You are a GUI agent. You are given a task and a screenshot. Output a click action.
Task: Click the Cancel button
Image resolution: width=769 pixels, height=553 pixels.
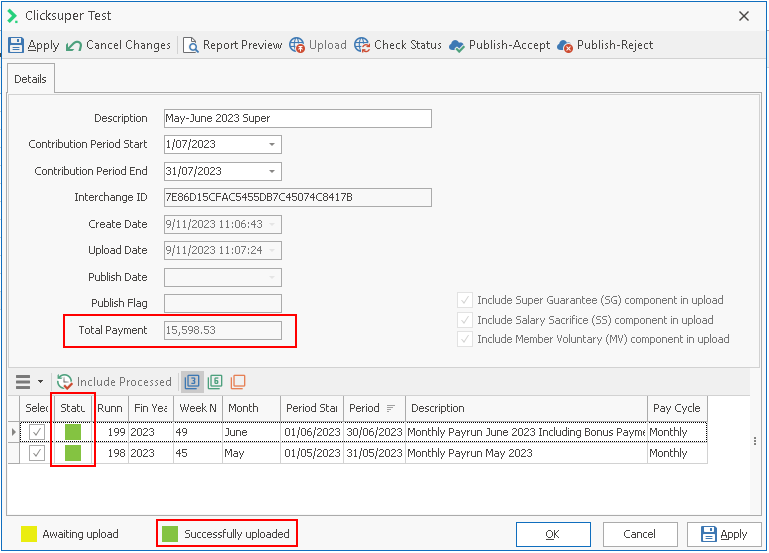pyautogui.click(x=639, y=534)
